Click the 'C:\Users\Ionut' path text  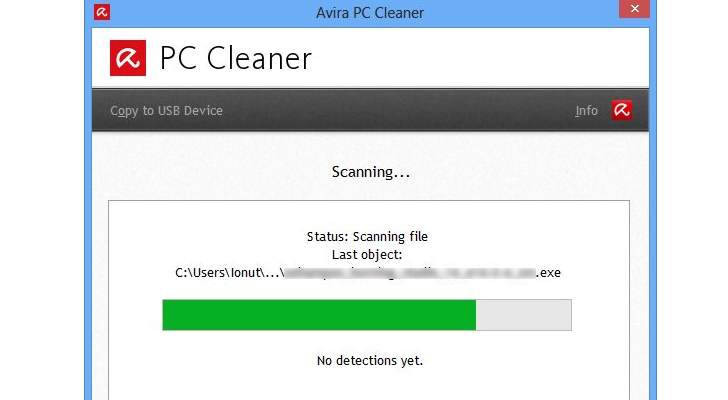[x=217, y=272]
